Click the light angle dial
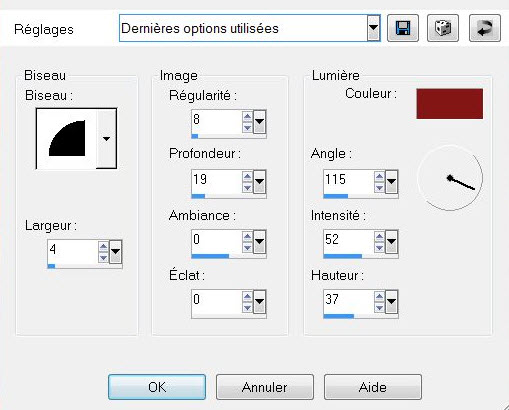The height and width of the screenshot is (410, 509). 450,178
